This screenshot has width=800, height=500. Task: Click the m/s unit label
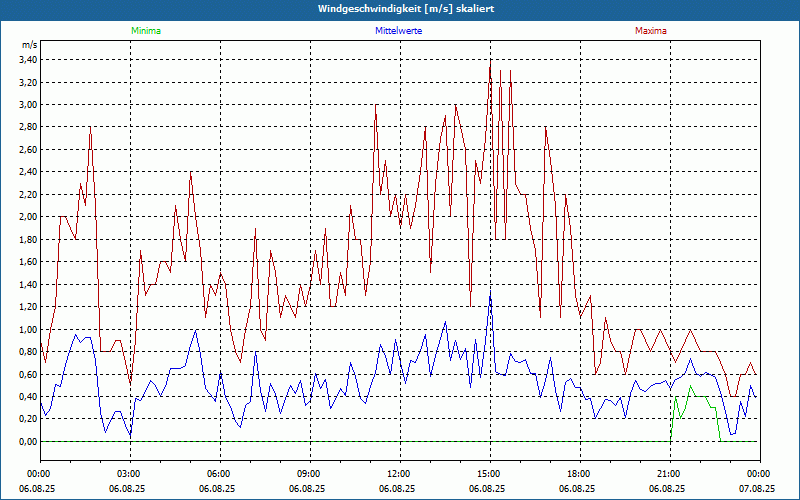point(29,45)
